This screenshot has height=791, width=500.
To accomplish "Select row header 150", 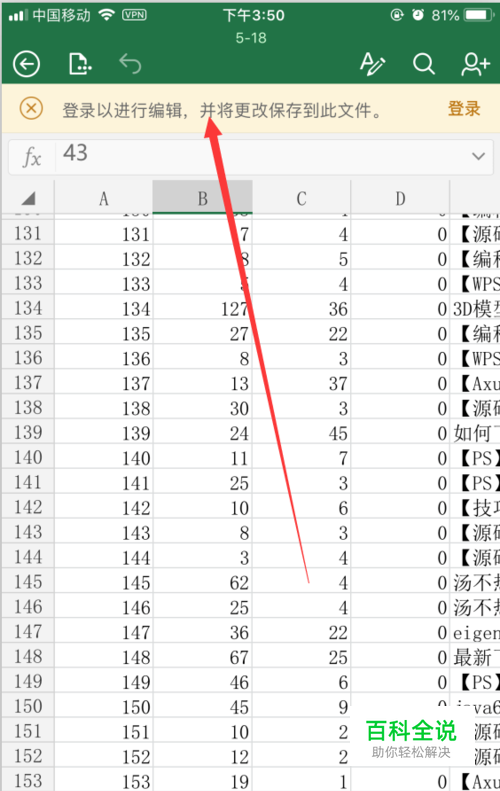I will 28,706.
